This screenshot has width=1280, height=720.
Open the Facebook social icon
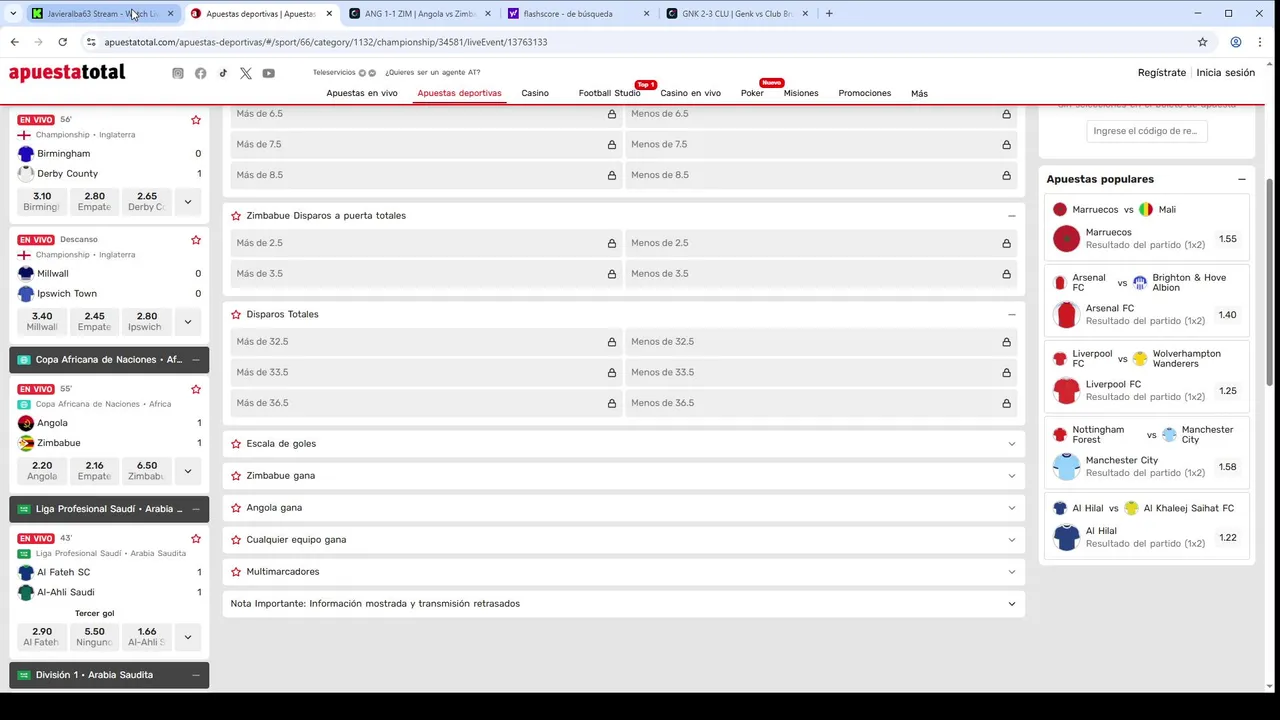pyautogui.click(x=201, y=73)
